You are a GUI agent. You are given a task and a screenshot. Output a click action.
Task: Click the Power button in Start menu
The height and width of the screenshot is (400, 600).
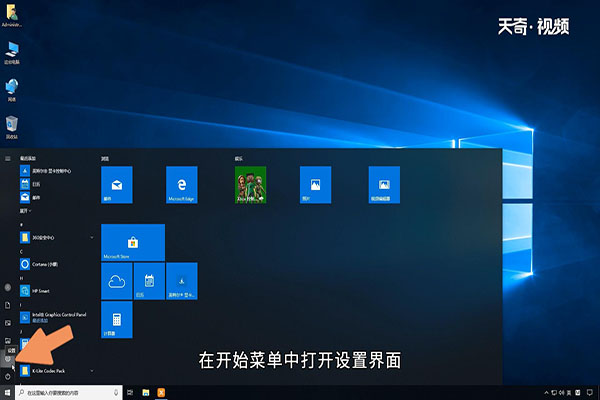(x=8, y=377)
